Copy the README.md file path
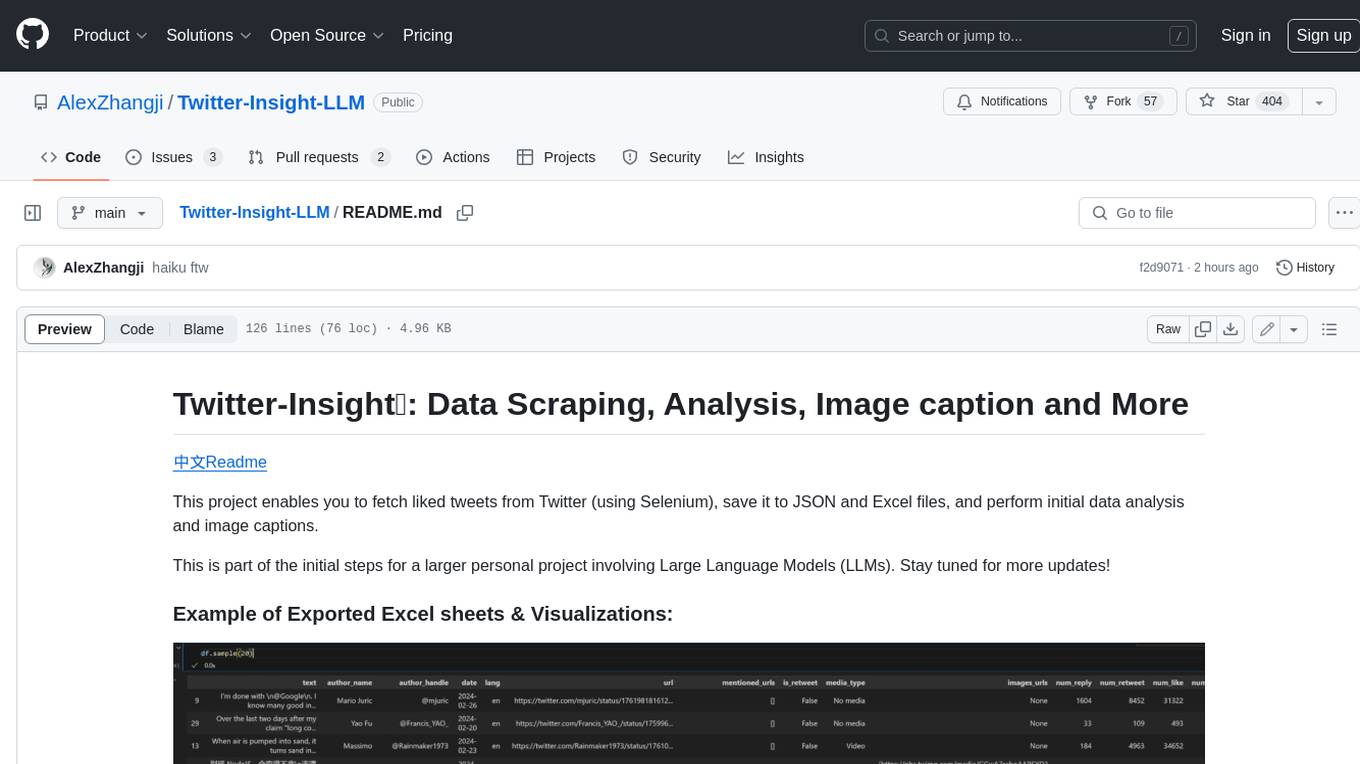1360x764 pixels. pos(464,213)
